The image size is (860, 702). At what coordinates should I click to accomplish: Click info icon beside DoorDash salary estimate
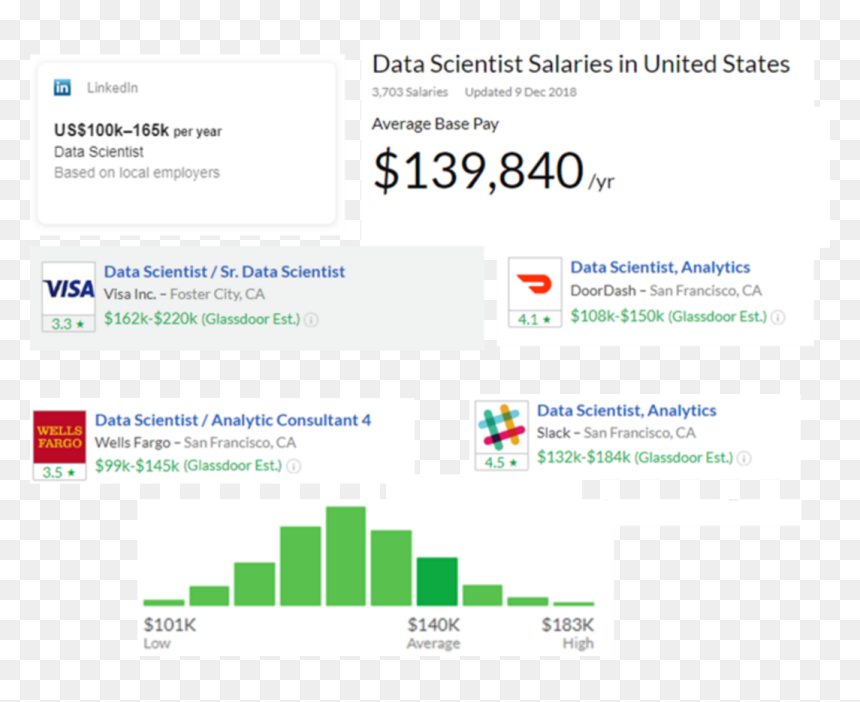click(778, 317)
